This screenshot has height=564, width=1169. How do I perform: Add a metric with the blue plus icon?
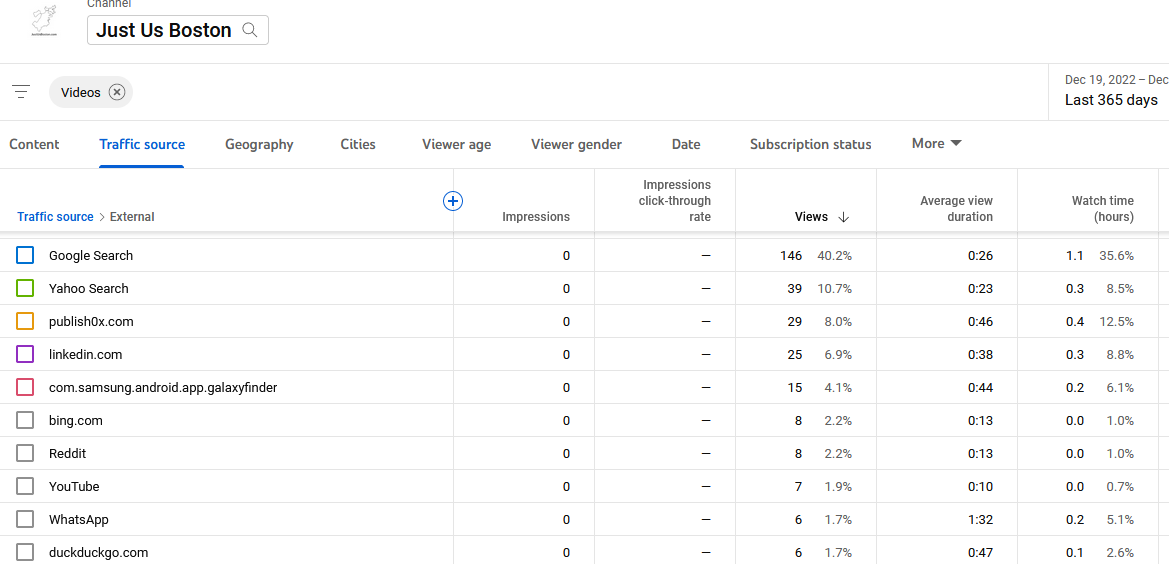[453, 200]
